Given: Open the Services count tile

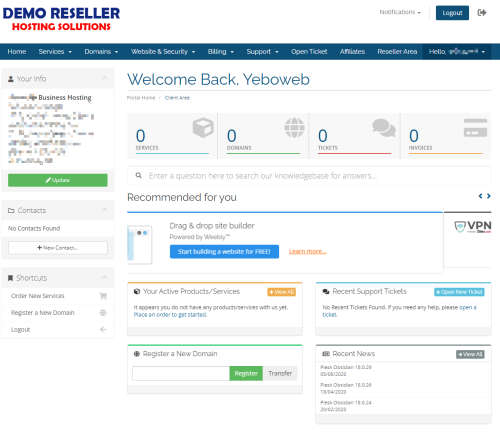Looking at the screenshot, I should point(172,136).
